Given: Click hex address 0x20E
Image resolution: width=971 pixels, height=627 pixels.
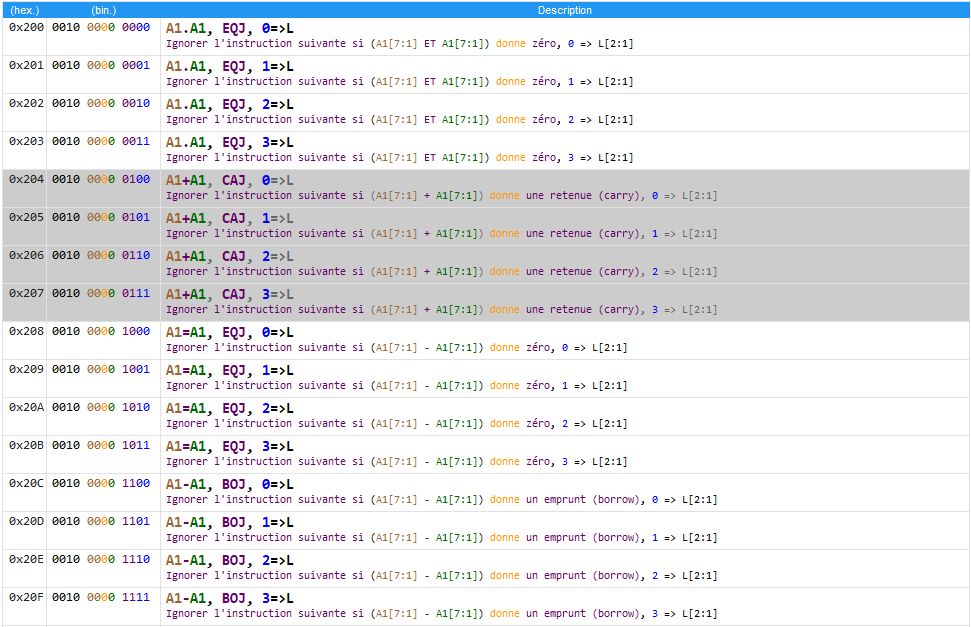Looking at the screenshot, I should pos(26,559).
